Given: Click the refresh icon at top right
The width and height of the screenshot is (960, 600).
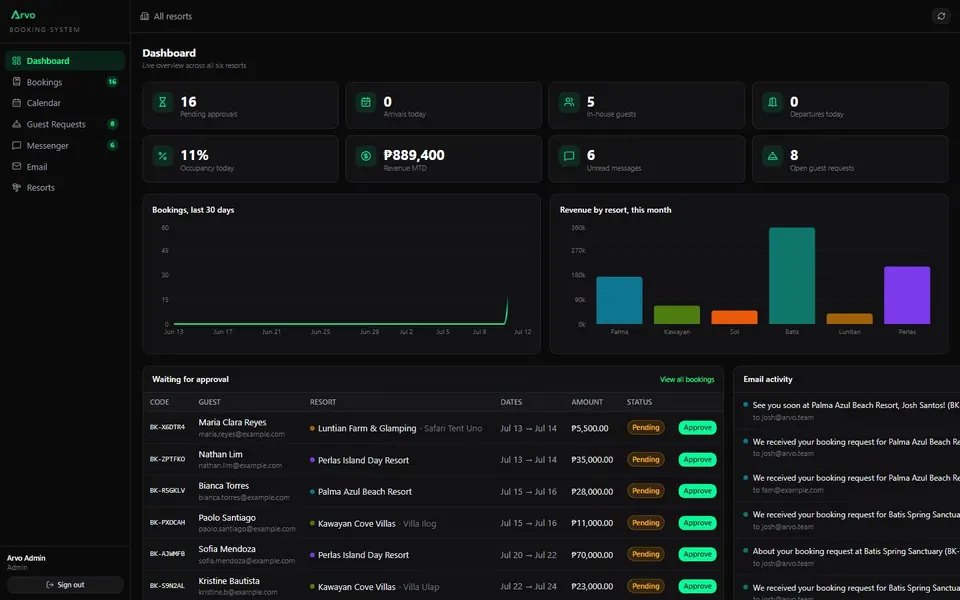Looking at the screenshot, I should (x=941, y=16).
